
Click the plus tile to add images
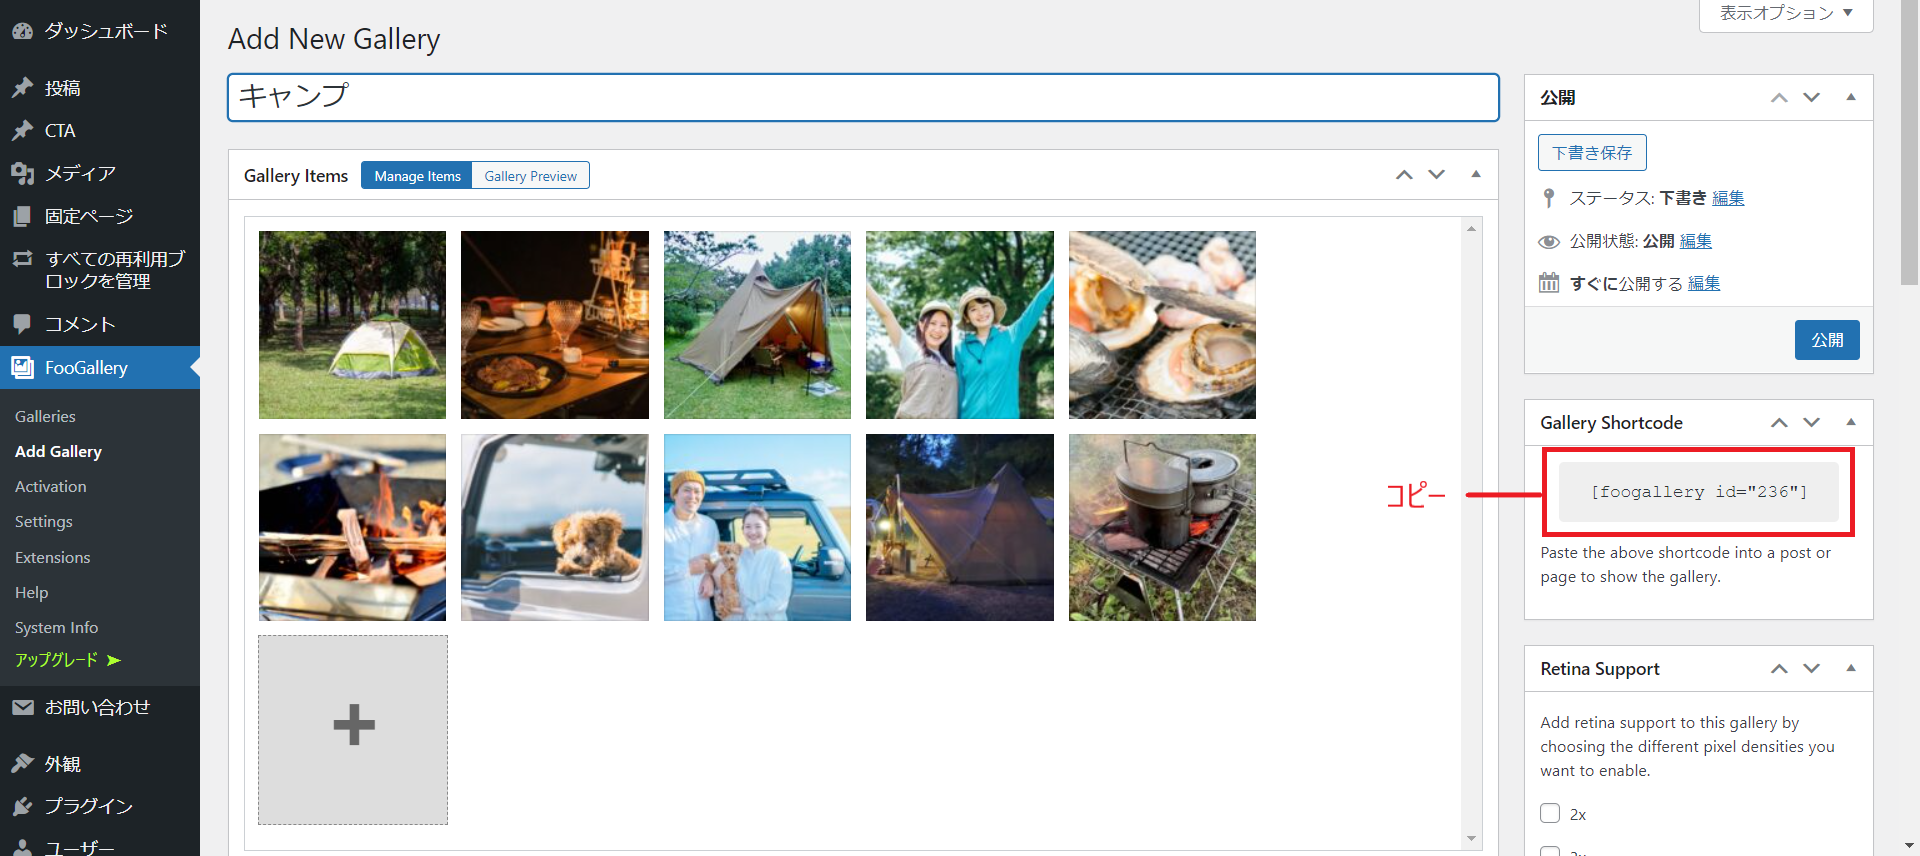point(353,729)
